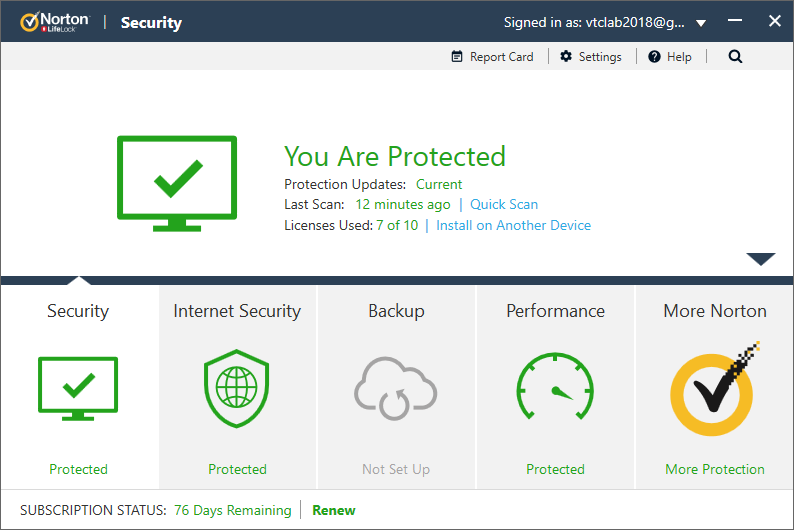Minimize the Norton Security window
The image size is (794, 530).
737,22
